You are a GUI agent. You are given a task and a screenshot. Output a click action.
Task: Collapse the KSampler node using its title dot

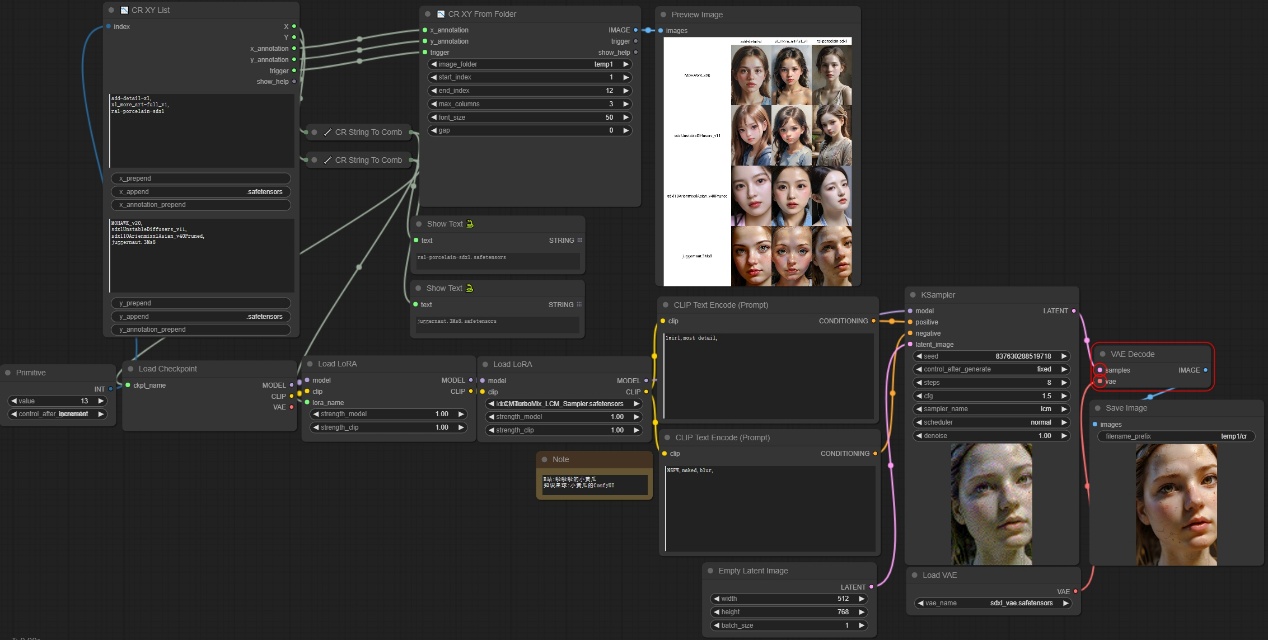click(912, 295)
